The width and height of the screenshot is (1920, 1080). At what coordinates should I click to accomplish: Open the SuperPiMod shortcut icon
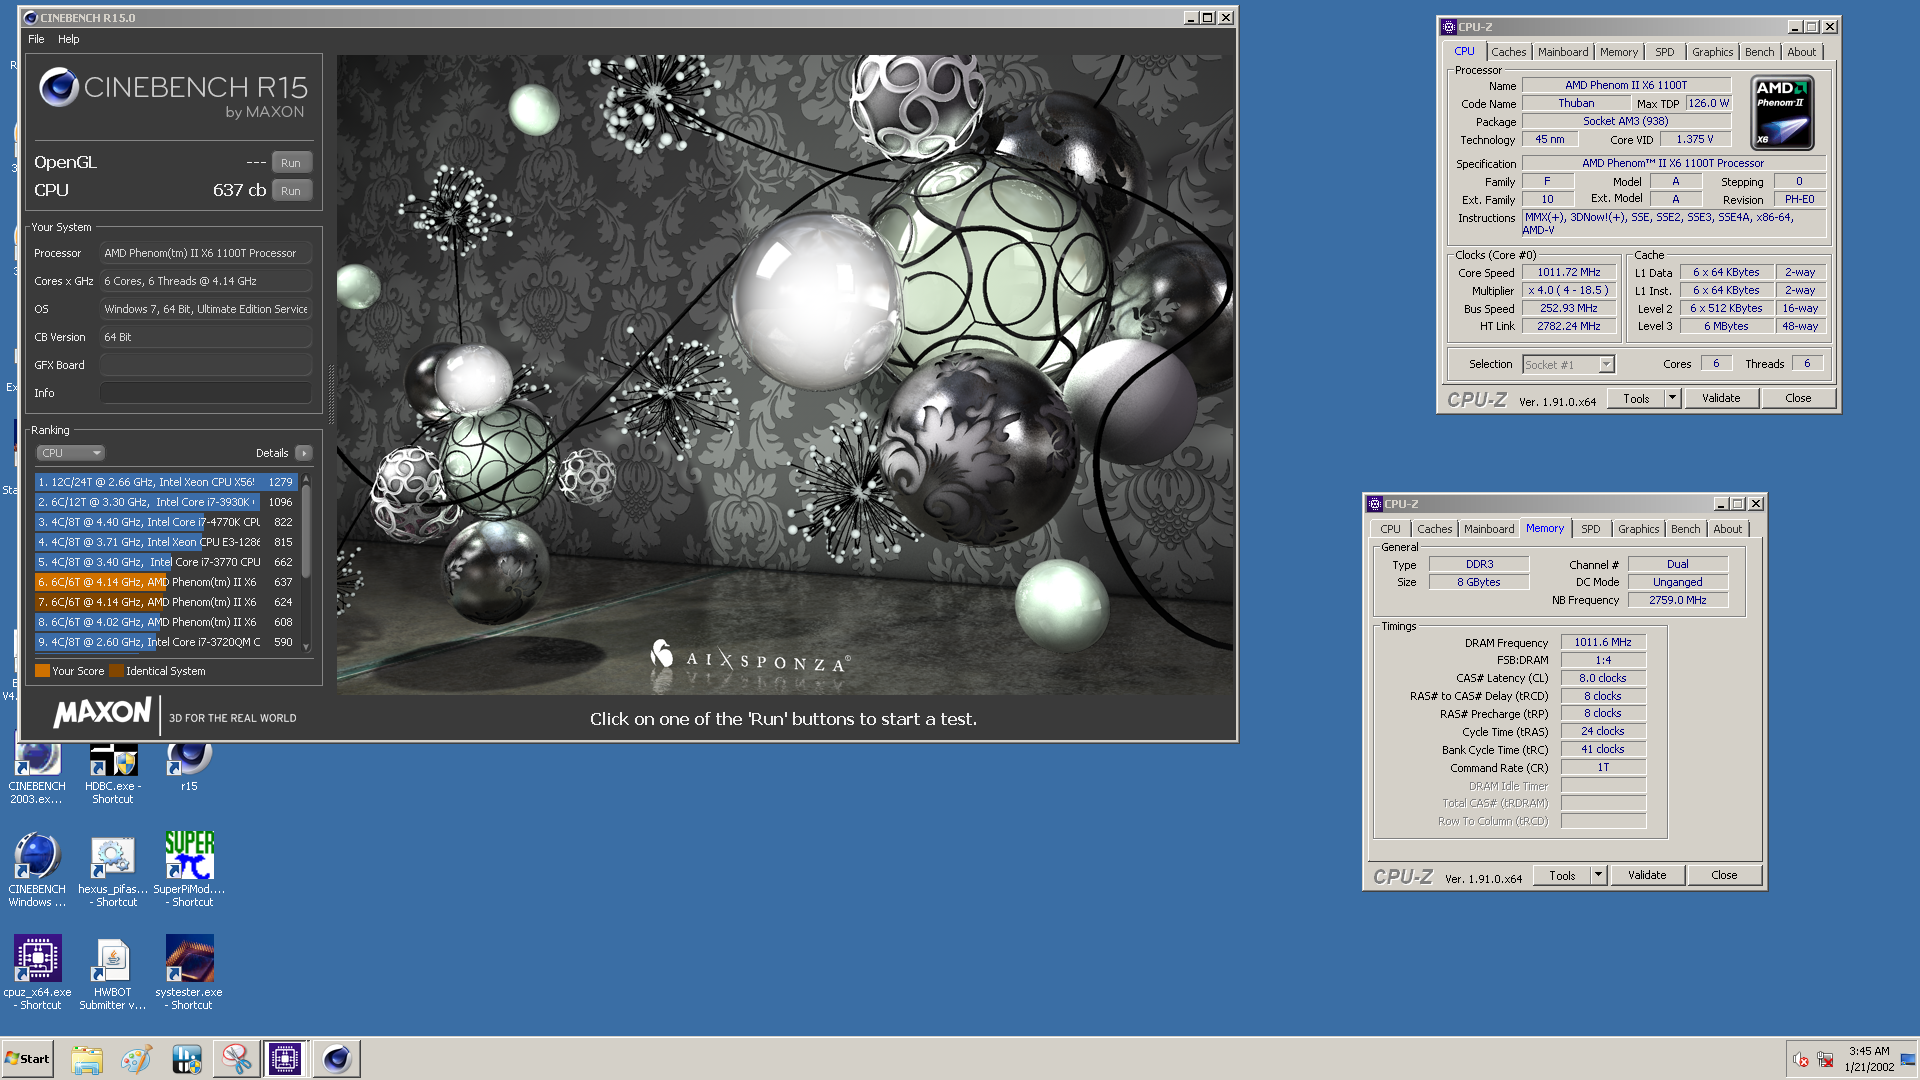click(189, 870)
